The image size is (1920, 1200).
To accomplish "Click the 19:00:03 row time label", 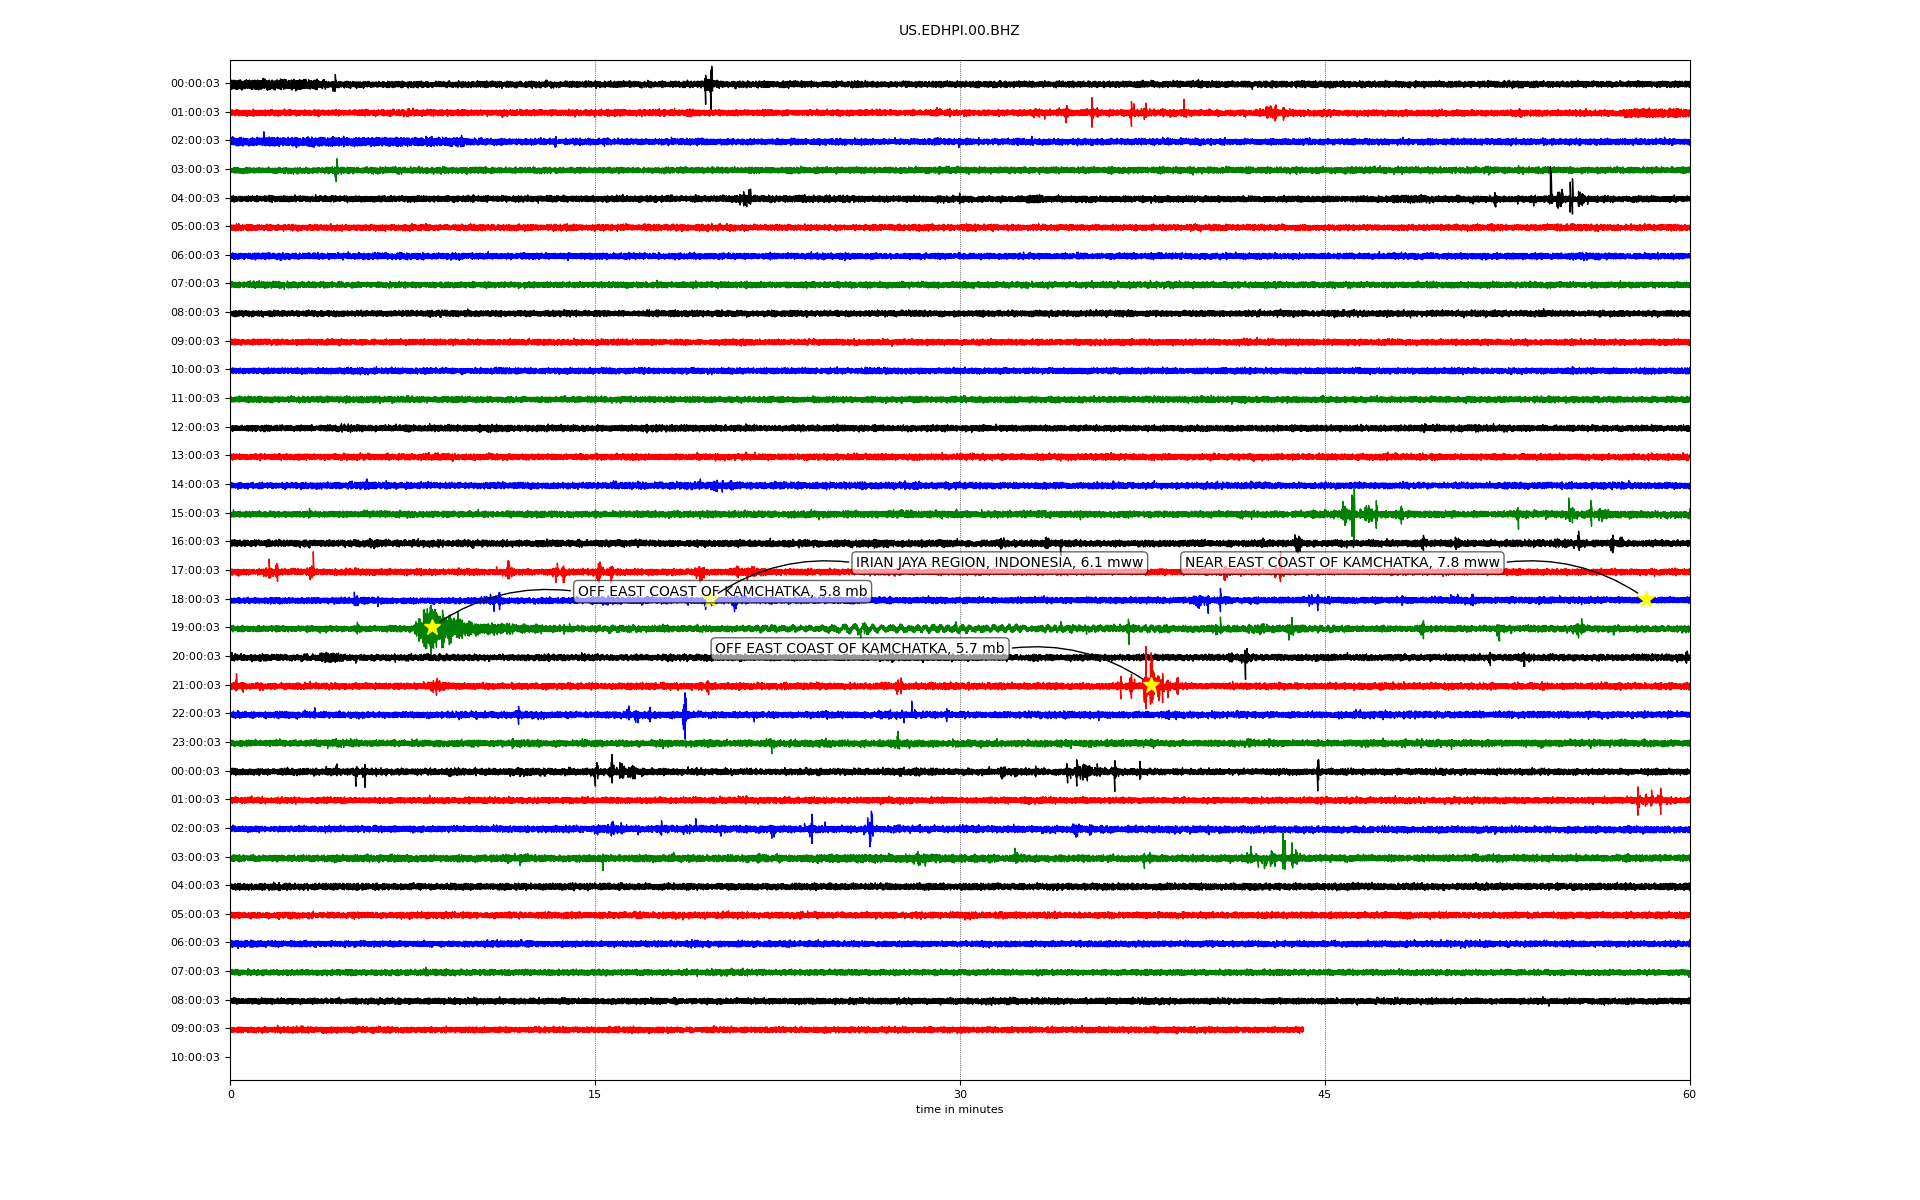I will [195, 627].
